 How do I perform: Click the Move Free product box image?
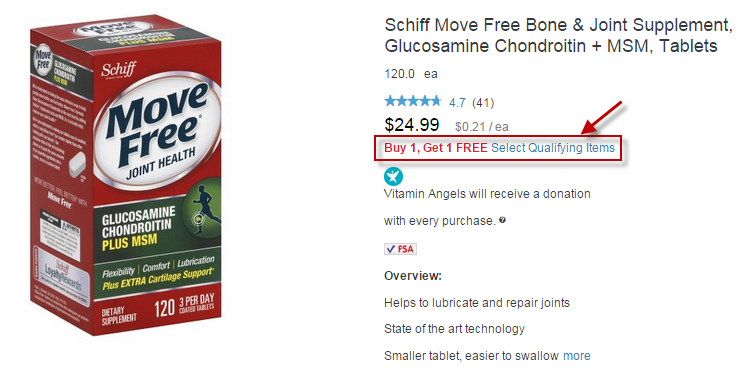pyautogui.click(x=126, y=175)
